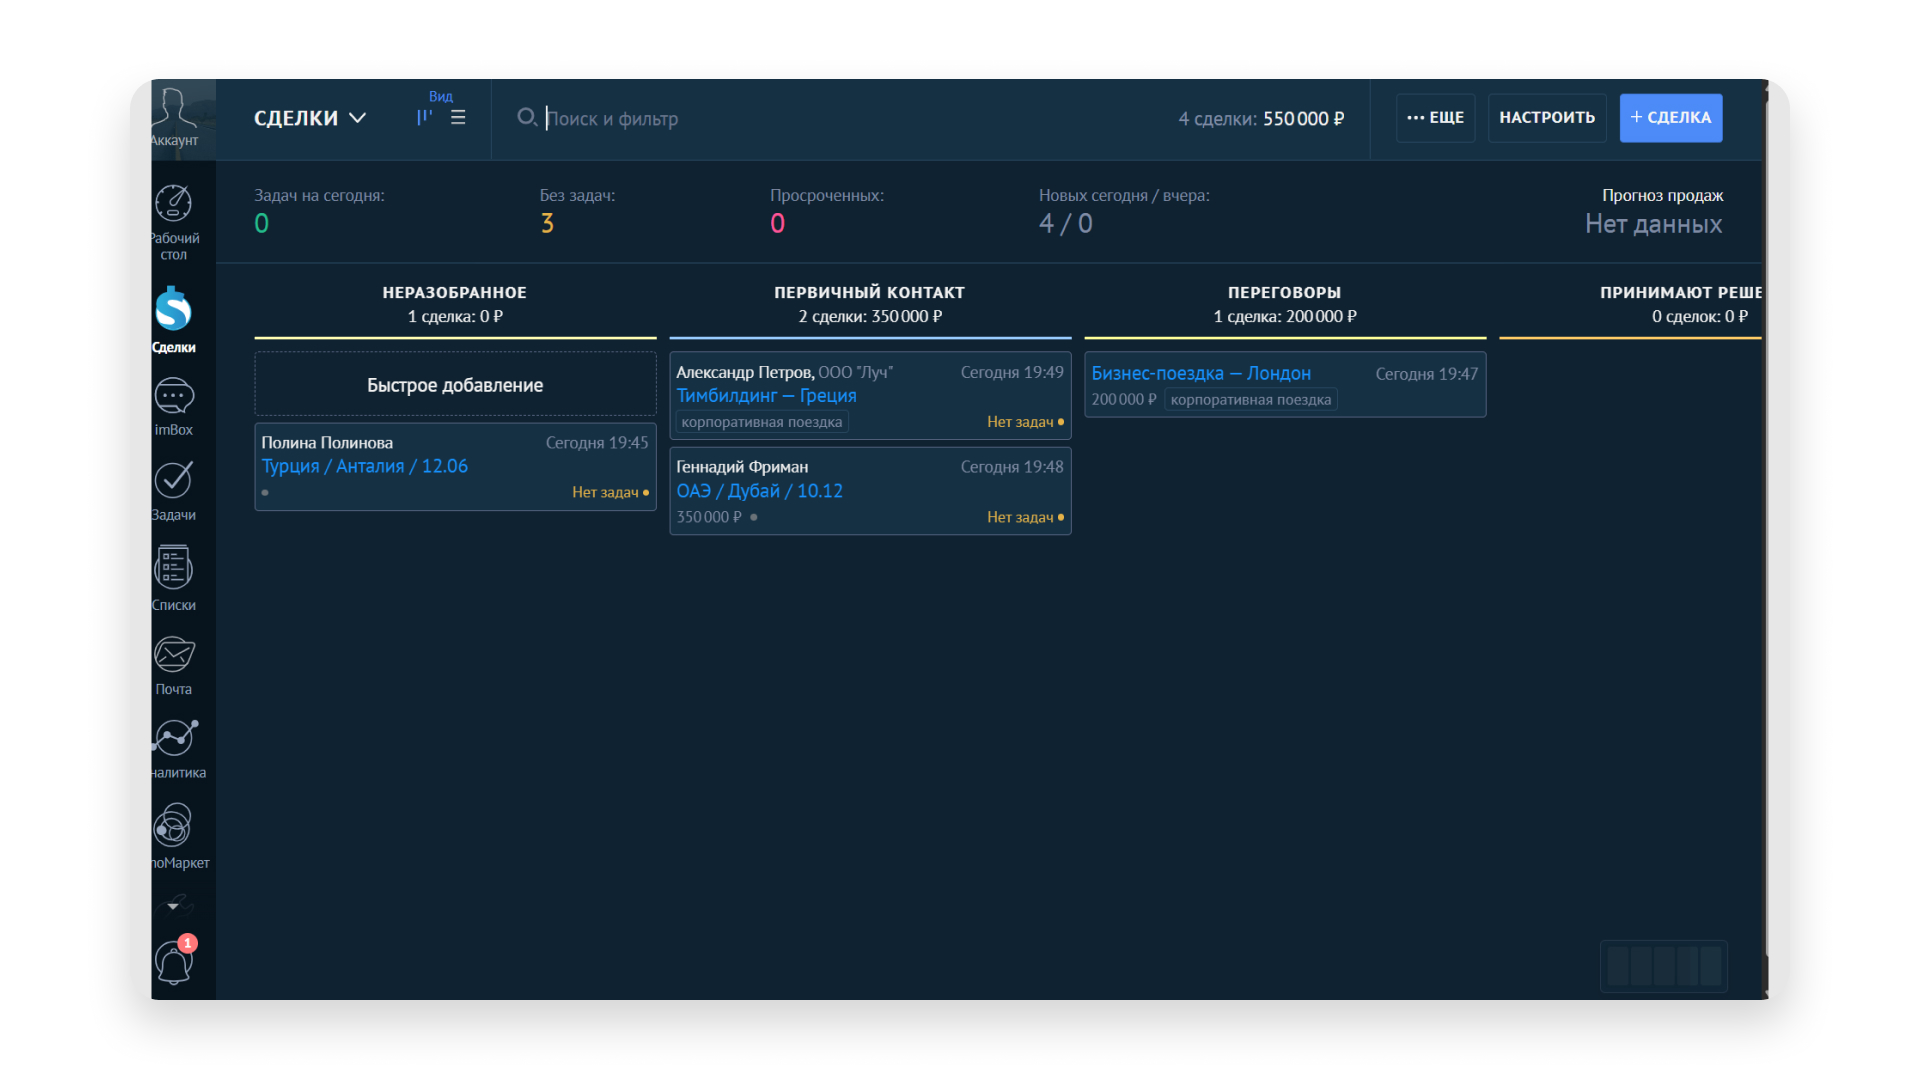The height and width of the screenshot is (1080, 1920).
Task: Open the Account profile icon
Action: [x=174, y=115]
